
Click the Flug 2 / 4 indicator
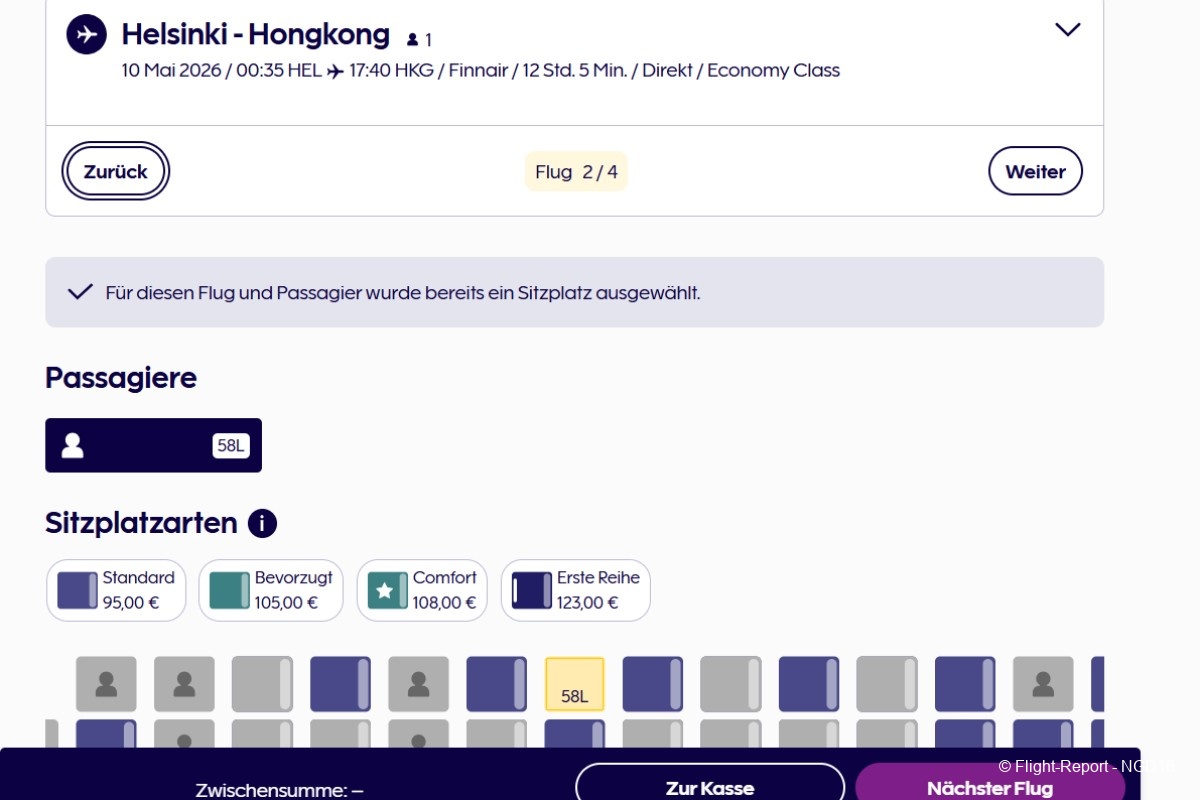click(x=576, y=172)
